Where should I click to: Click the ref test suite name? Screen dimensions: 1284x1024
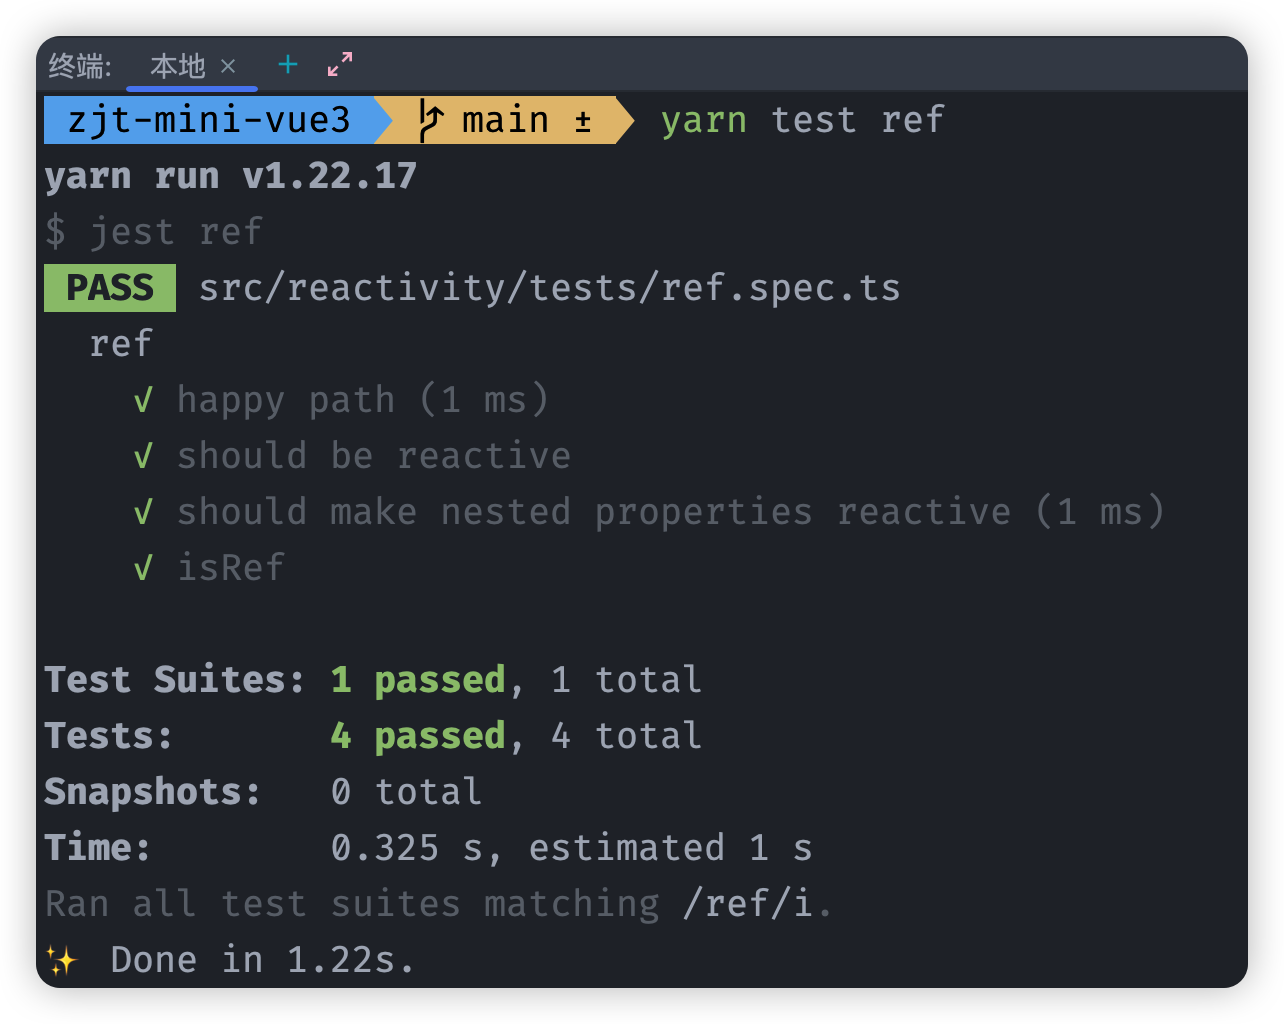pyautogui.click(x=121, y=344)
